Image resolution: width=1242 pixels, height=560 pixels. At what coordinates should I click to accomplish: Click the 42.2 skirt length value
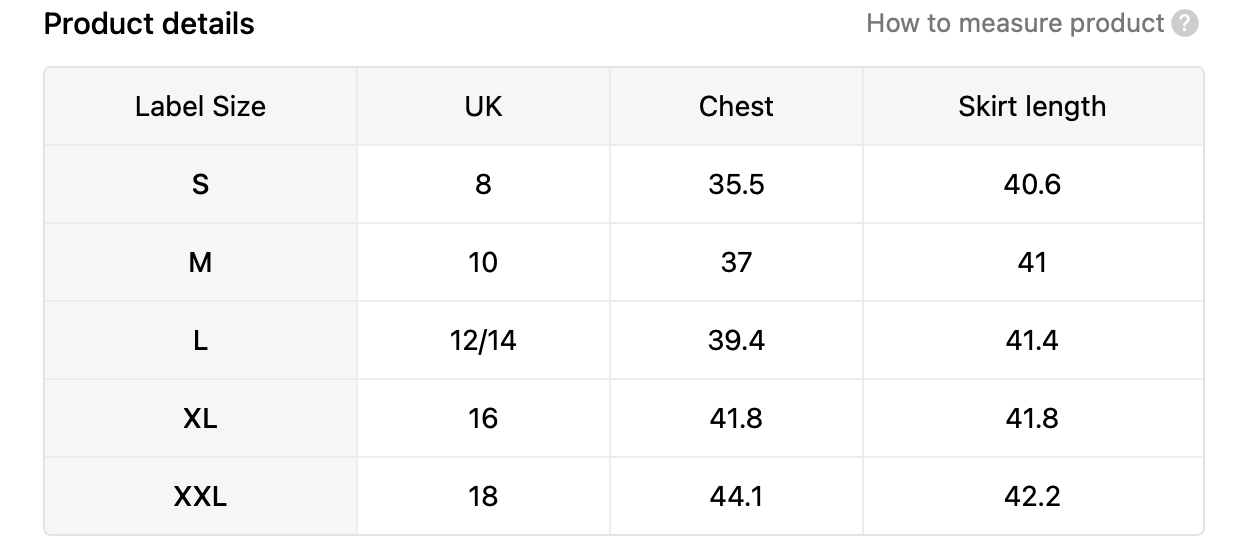coord(1033,496)
